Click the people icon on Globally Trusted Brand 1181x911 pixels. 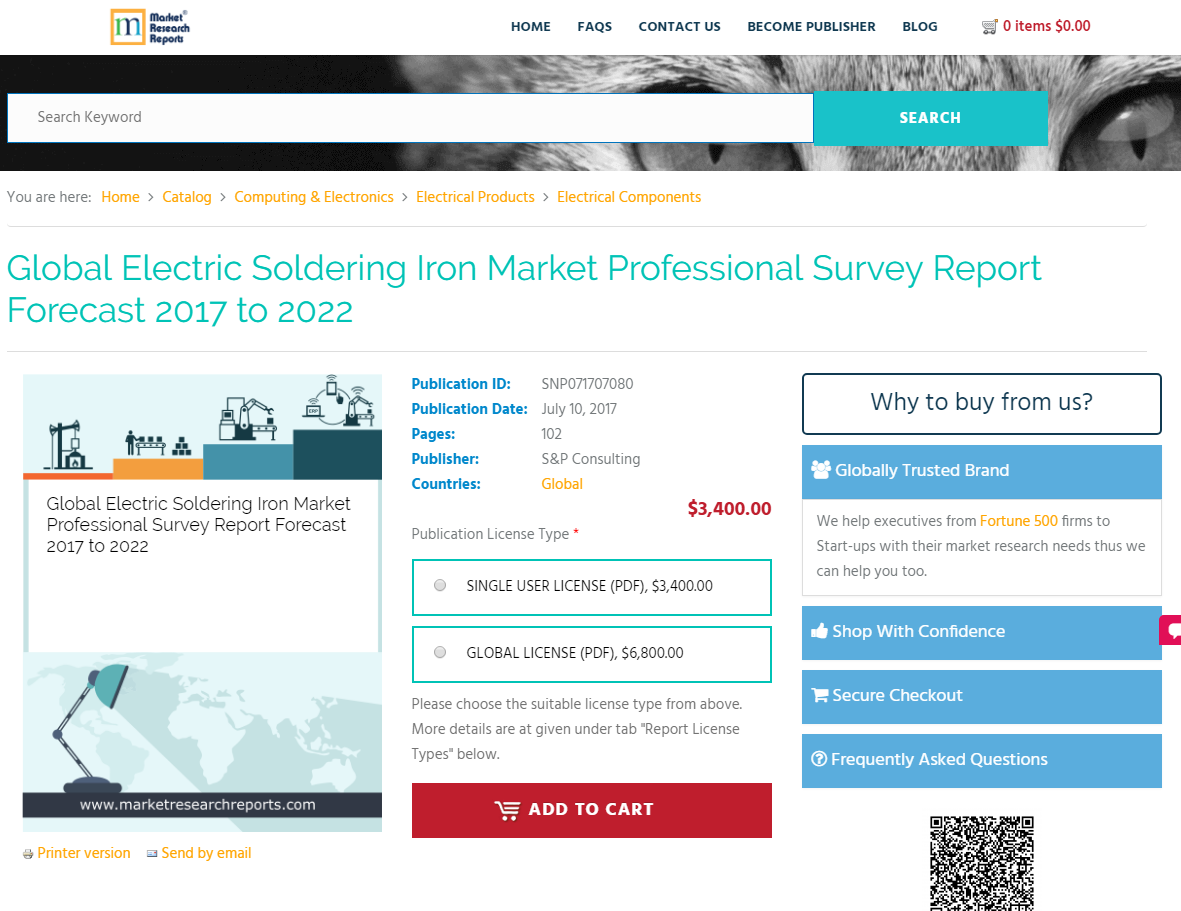click(x=822, y=470)
